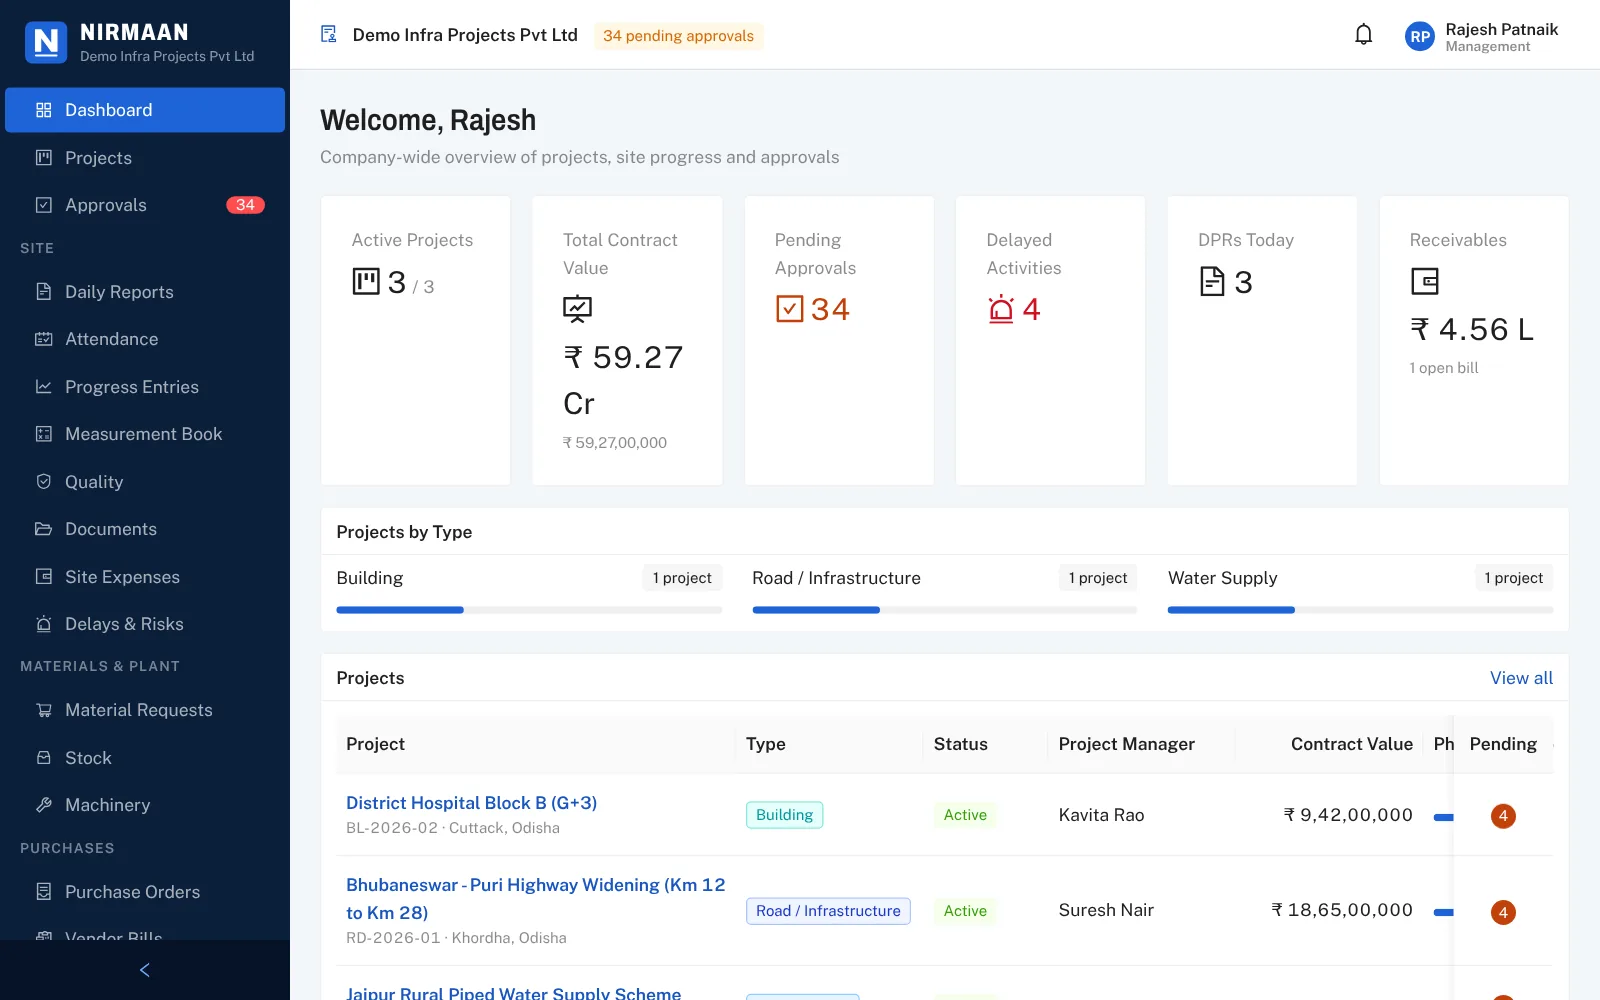Click the DPRs Today document icon
Image resolution: width=1600 pixels, height=1000 pixels.
pyautogui.click(x=1212, y=282)
